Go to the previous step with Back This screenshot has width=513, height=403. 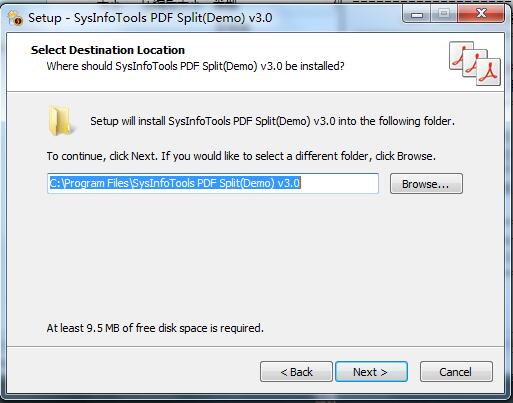[296, 372]
